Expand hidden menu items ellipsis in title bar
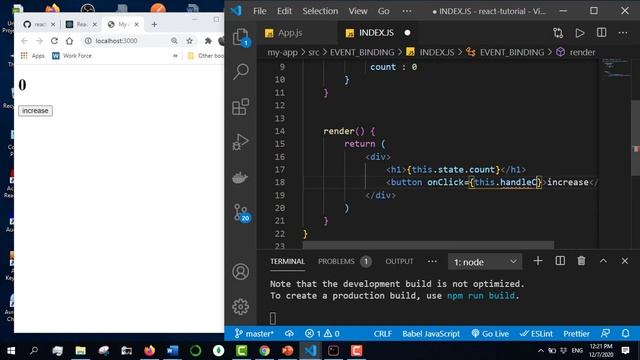This screenshot has width=640, height=360. [x=407, y=11]
